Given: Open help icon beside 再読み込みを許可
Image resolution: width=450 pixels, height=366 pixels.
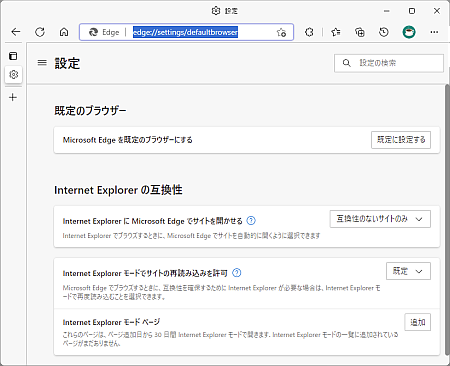Looking at the screenshot, I should point(237,273).
